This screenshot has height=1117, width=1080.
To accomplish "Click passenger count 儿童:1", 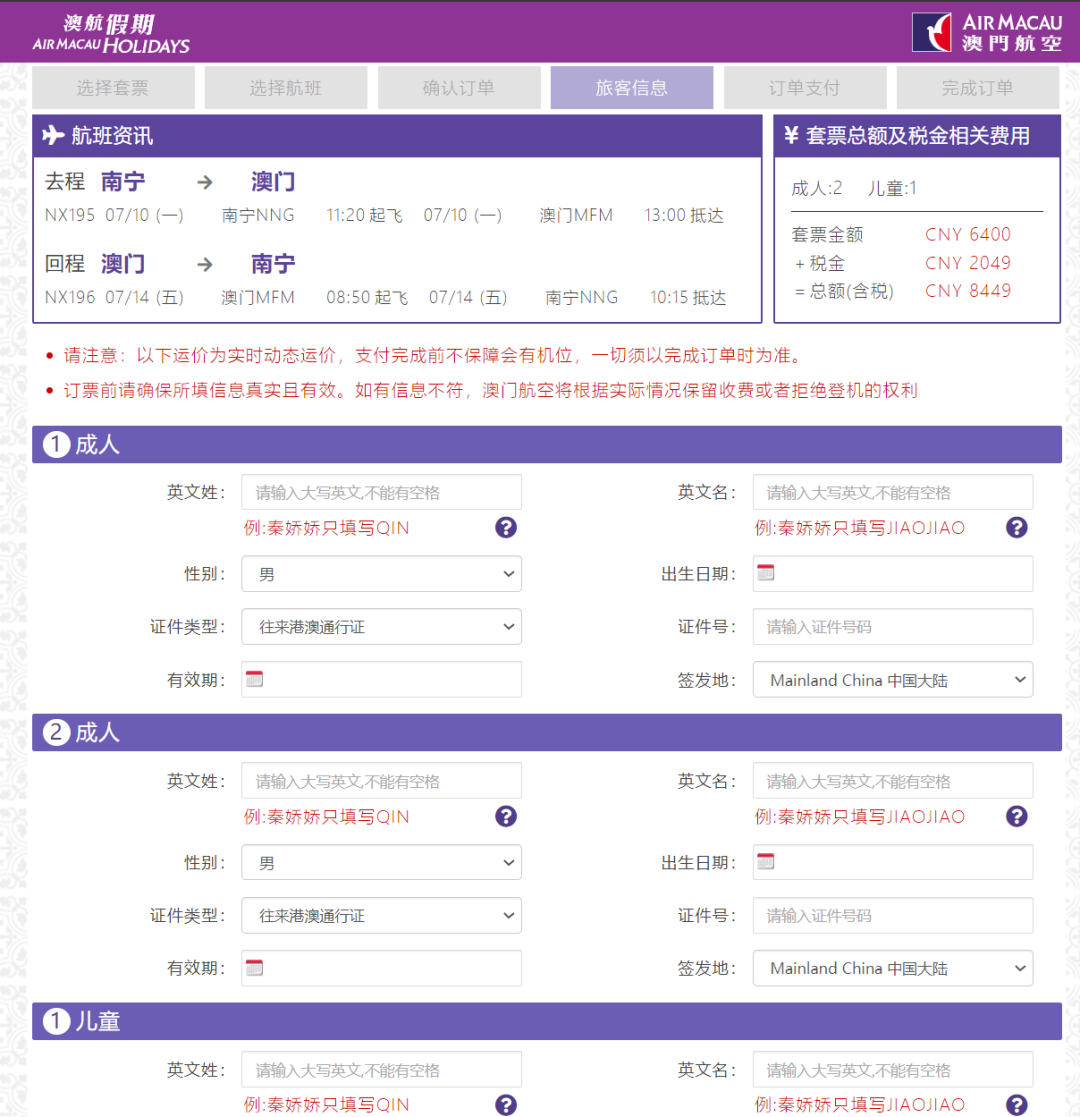I will click(x=892, y=188).
